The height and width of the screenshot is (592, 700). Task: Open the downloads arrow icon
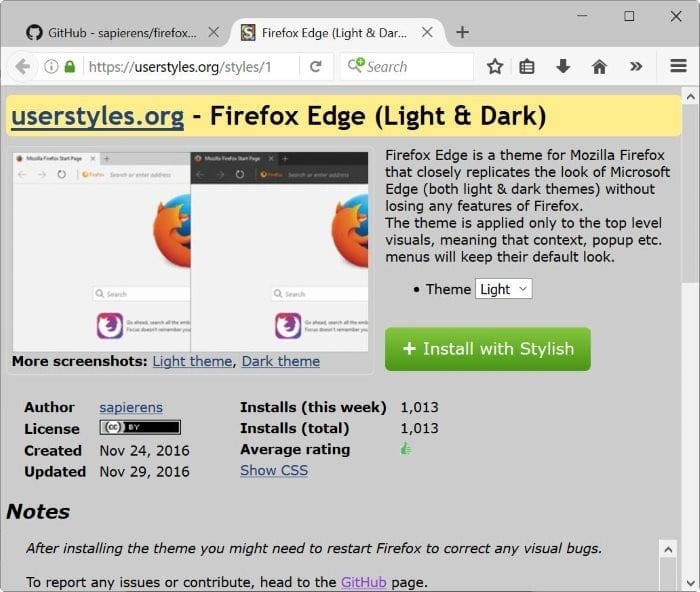point(563,67)
